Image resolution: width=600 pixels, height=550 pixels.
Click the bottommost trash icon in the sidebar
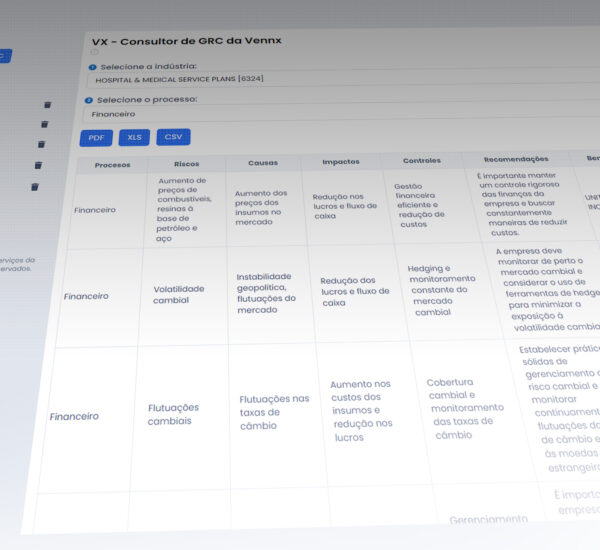click(x=35, y=187)
